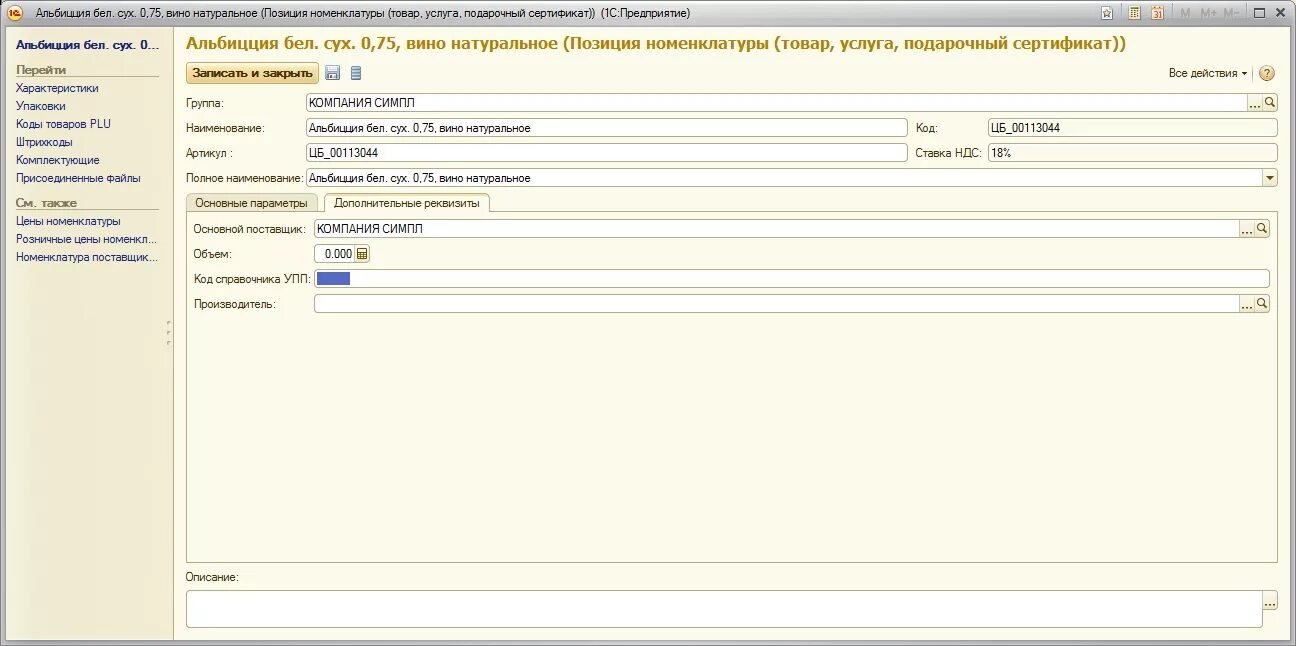Click into the Наименование field
The image size is (1296, 646).
[606, 128]
